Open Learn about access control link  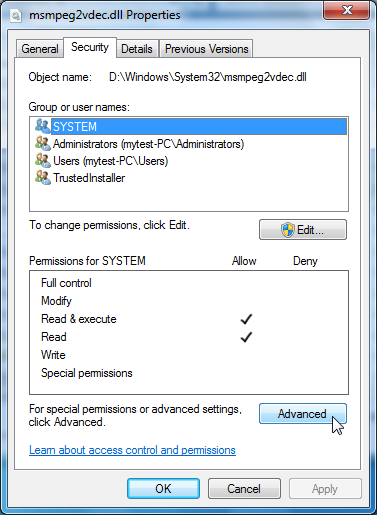[x=132, y=450]
